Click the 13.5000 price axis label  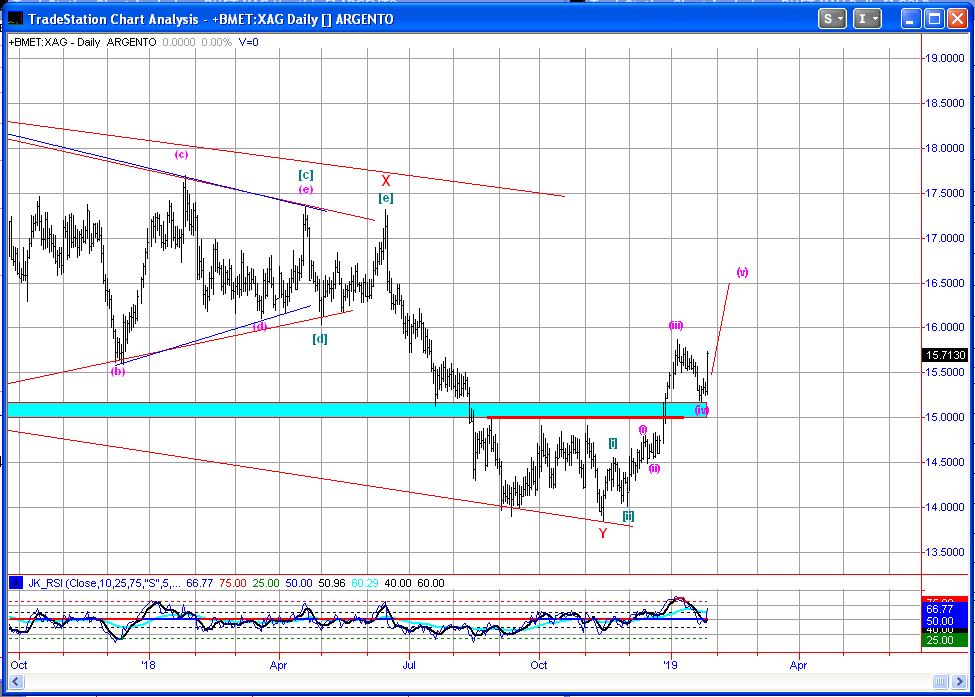(x=945, y=552)
